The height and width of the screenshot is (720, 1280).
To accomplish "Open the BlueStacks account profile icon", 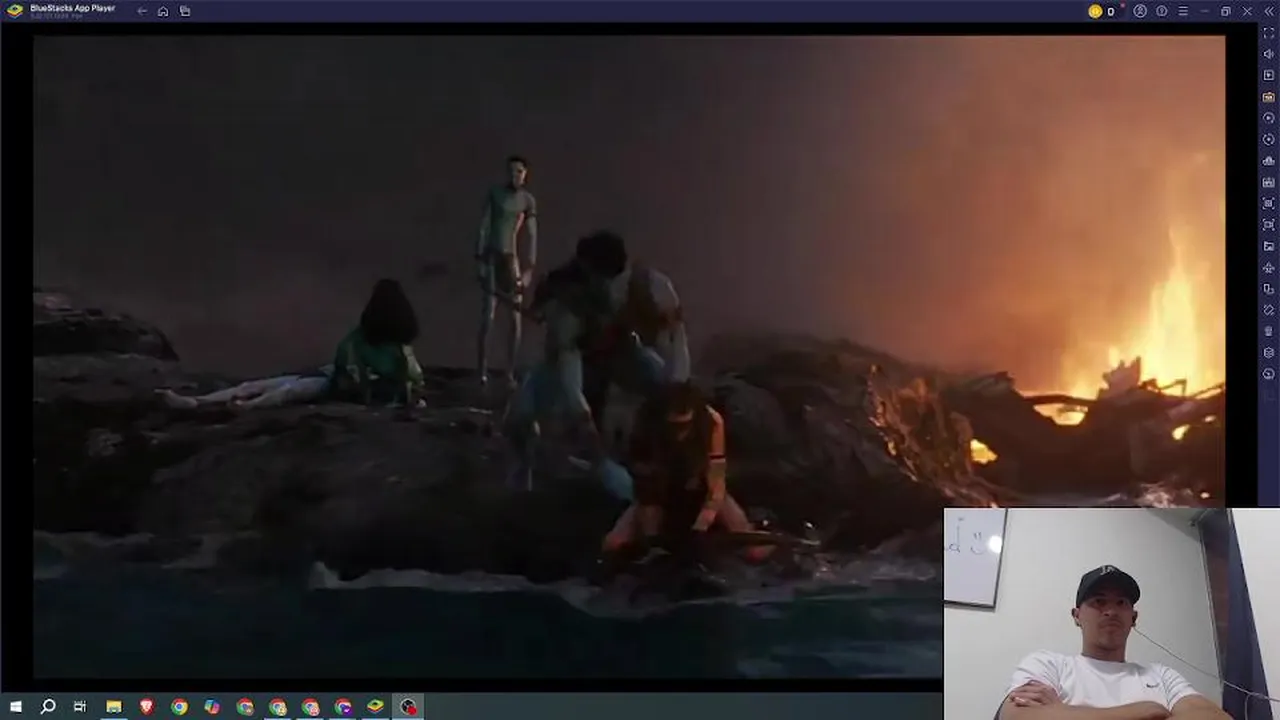I will pos(1140,11).
